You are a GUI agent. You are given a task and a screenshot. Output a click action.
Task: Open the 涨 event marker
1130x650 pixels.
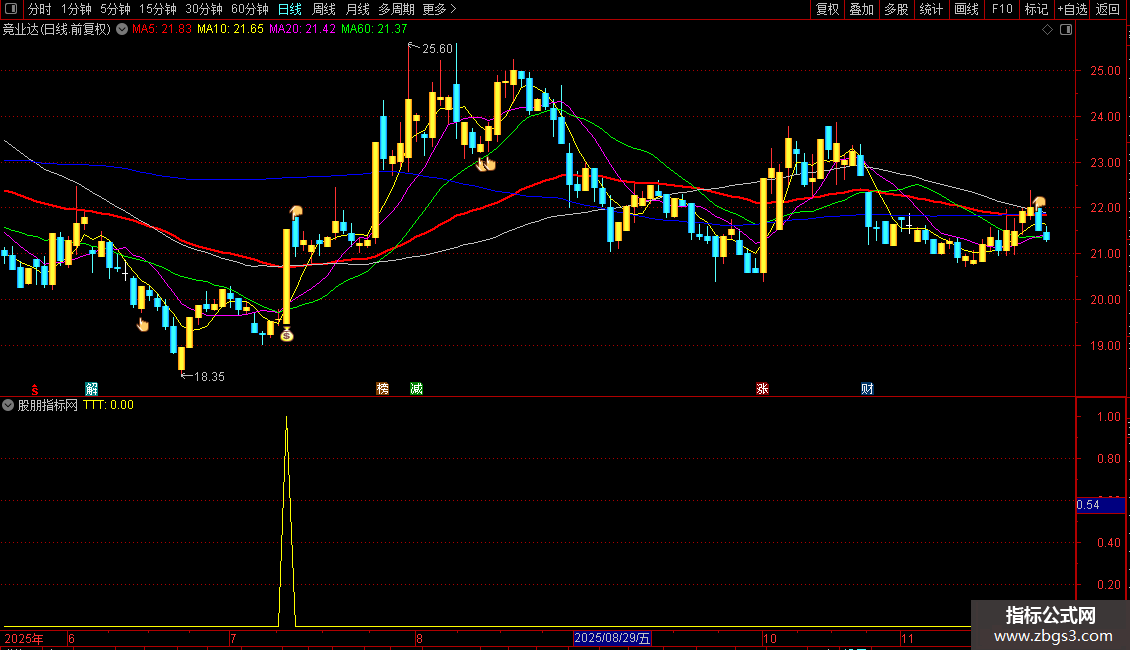click(762, 389)
